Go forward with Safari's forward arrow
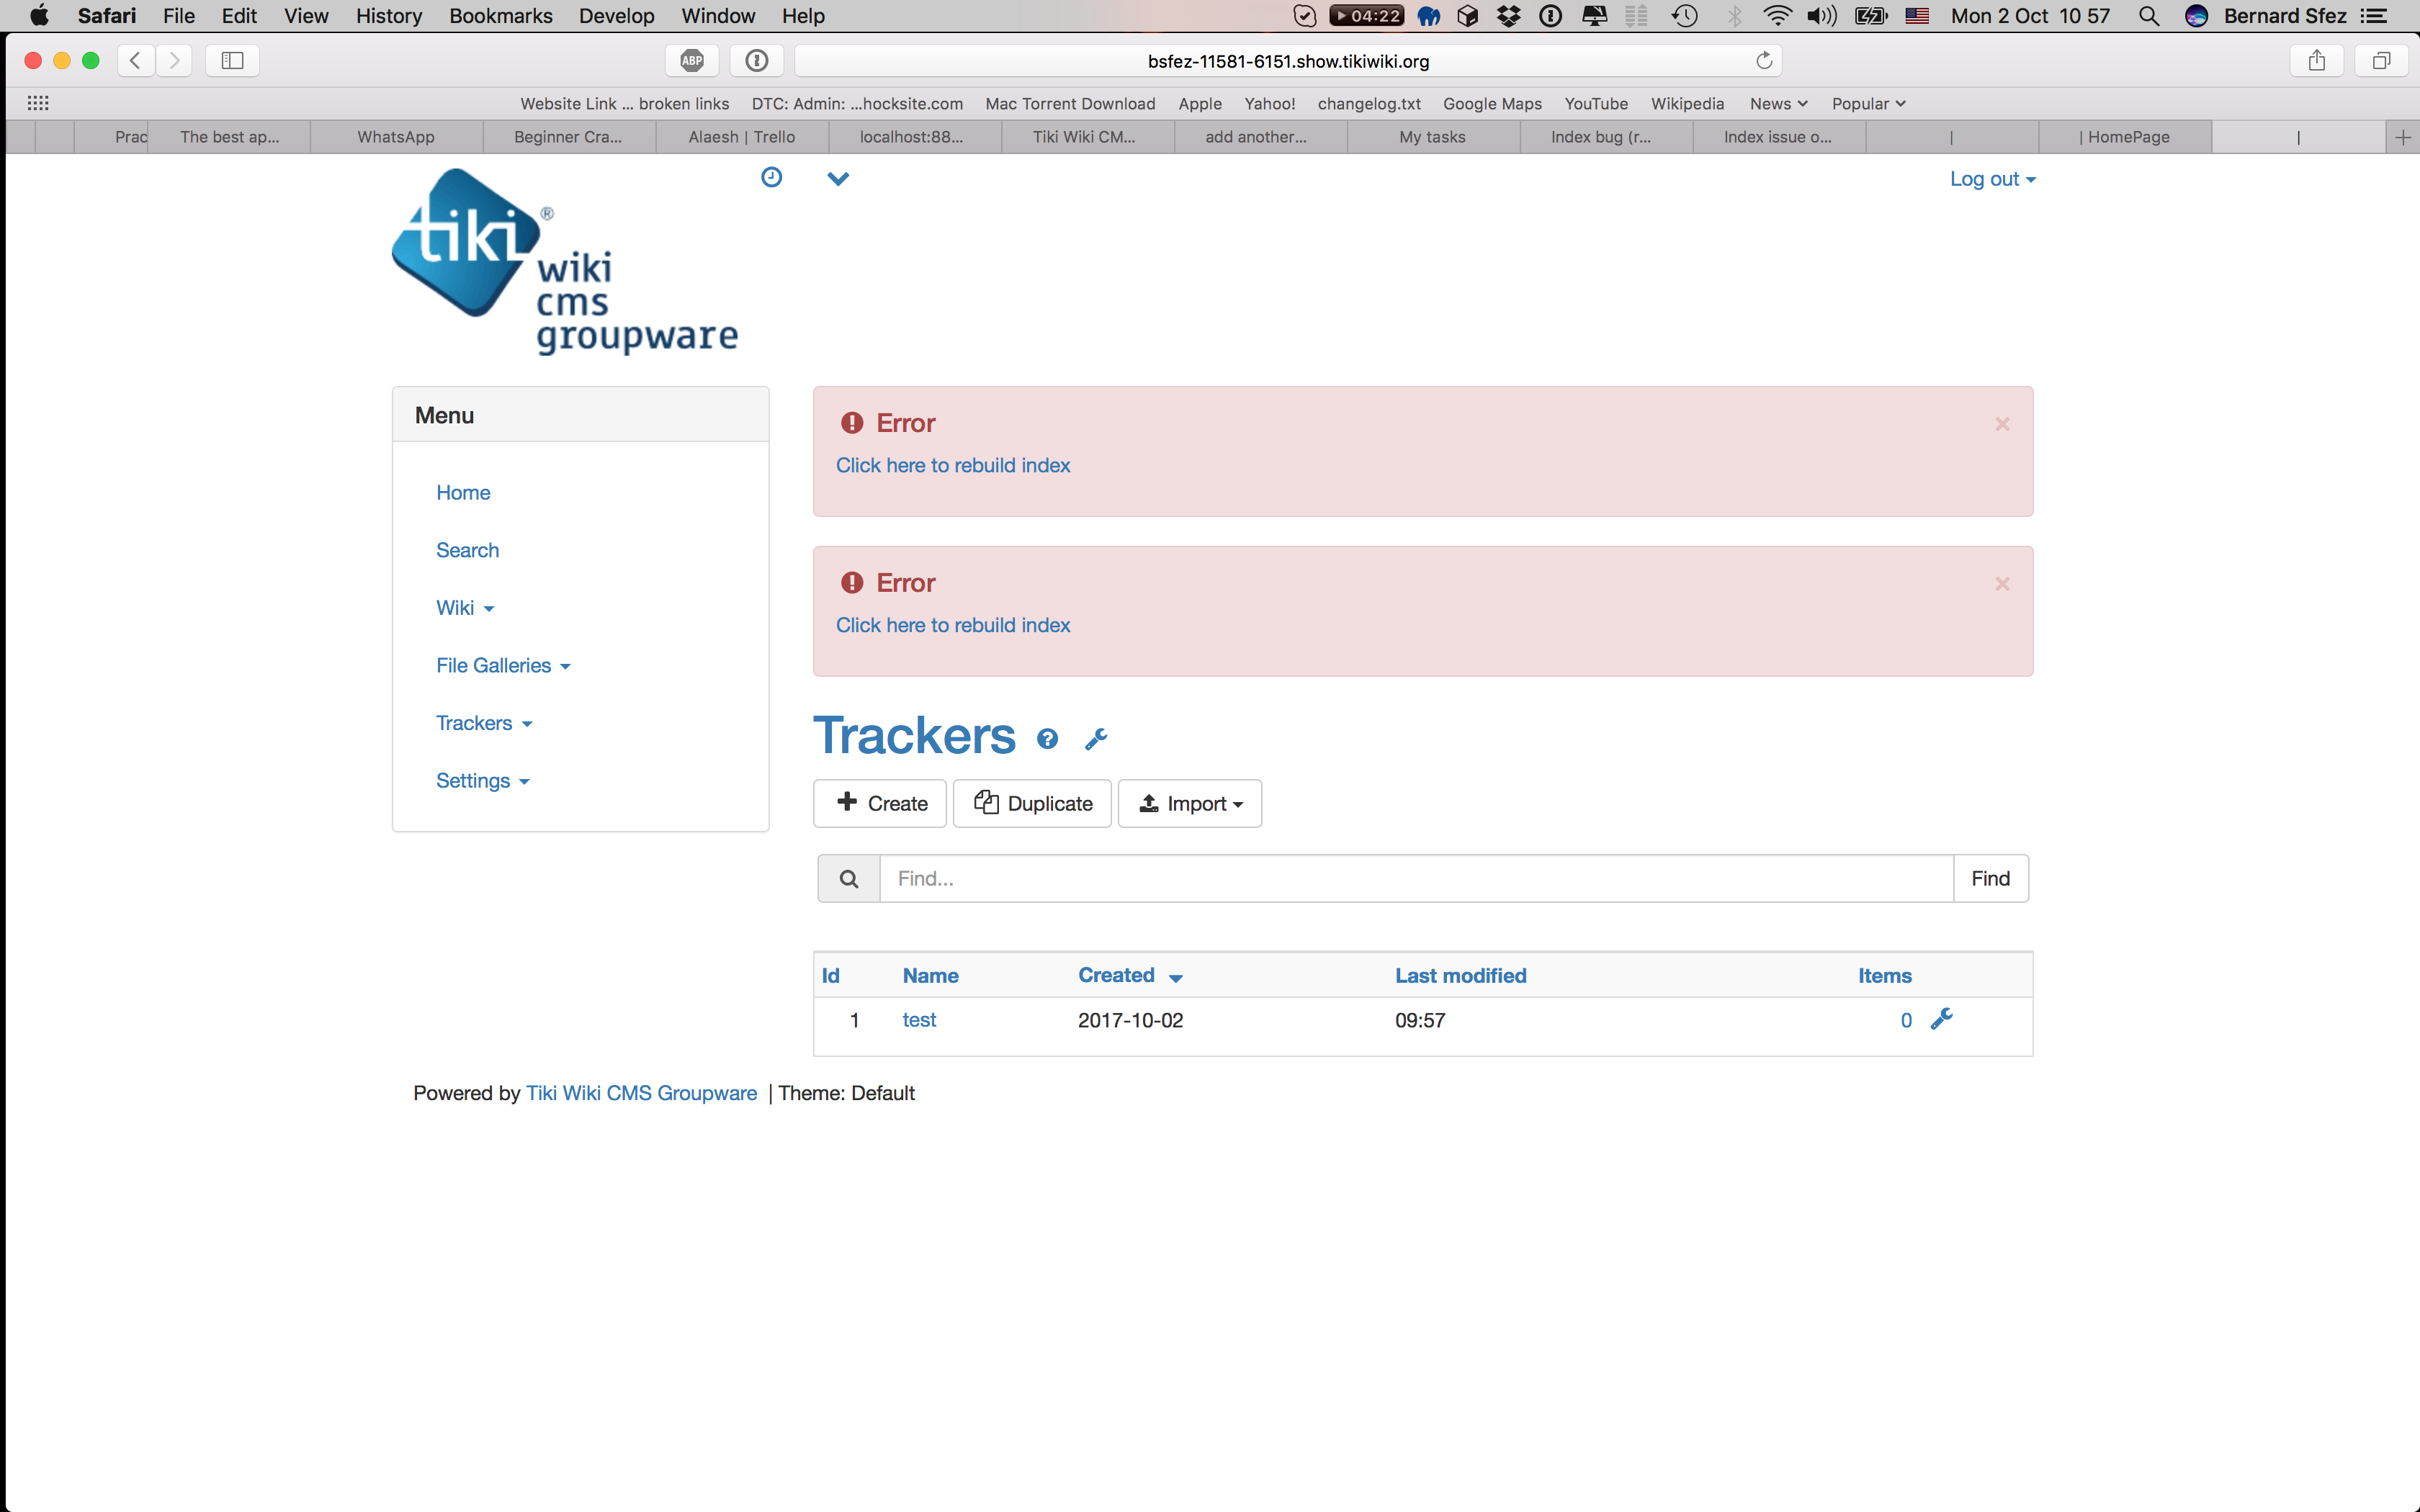Viewport: 2420px width, 1512px height. click(174, 61)
